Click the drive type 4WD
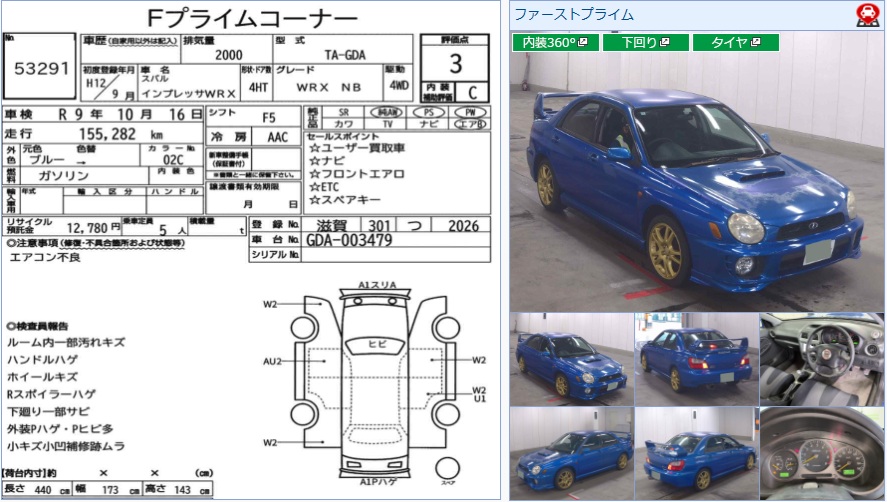Screen dimensions: 887x502 point(399,85)
